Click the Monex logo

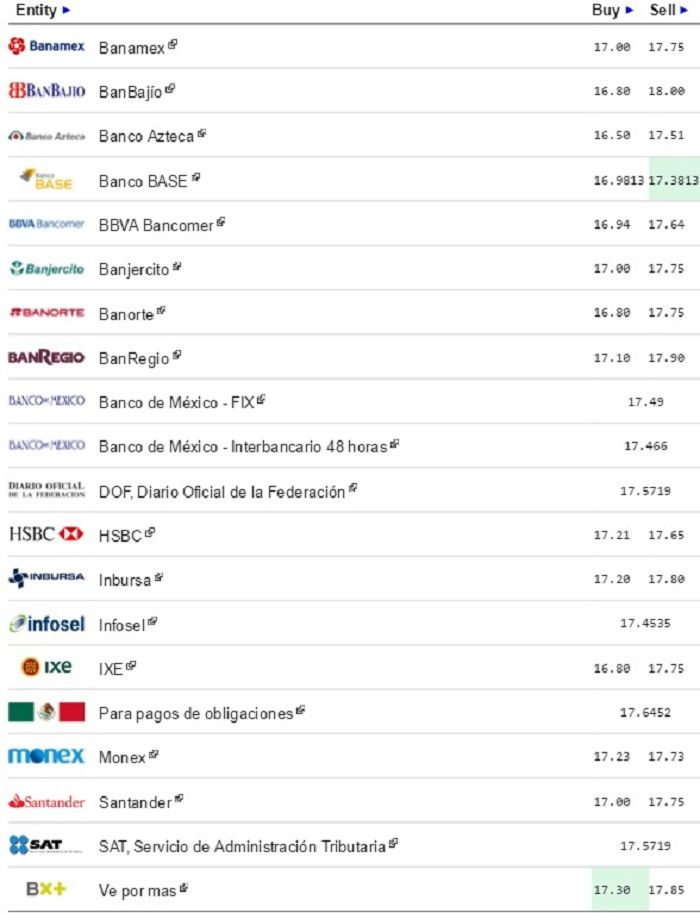(x=46, y=756)
